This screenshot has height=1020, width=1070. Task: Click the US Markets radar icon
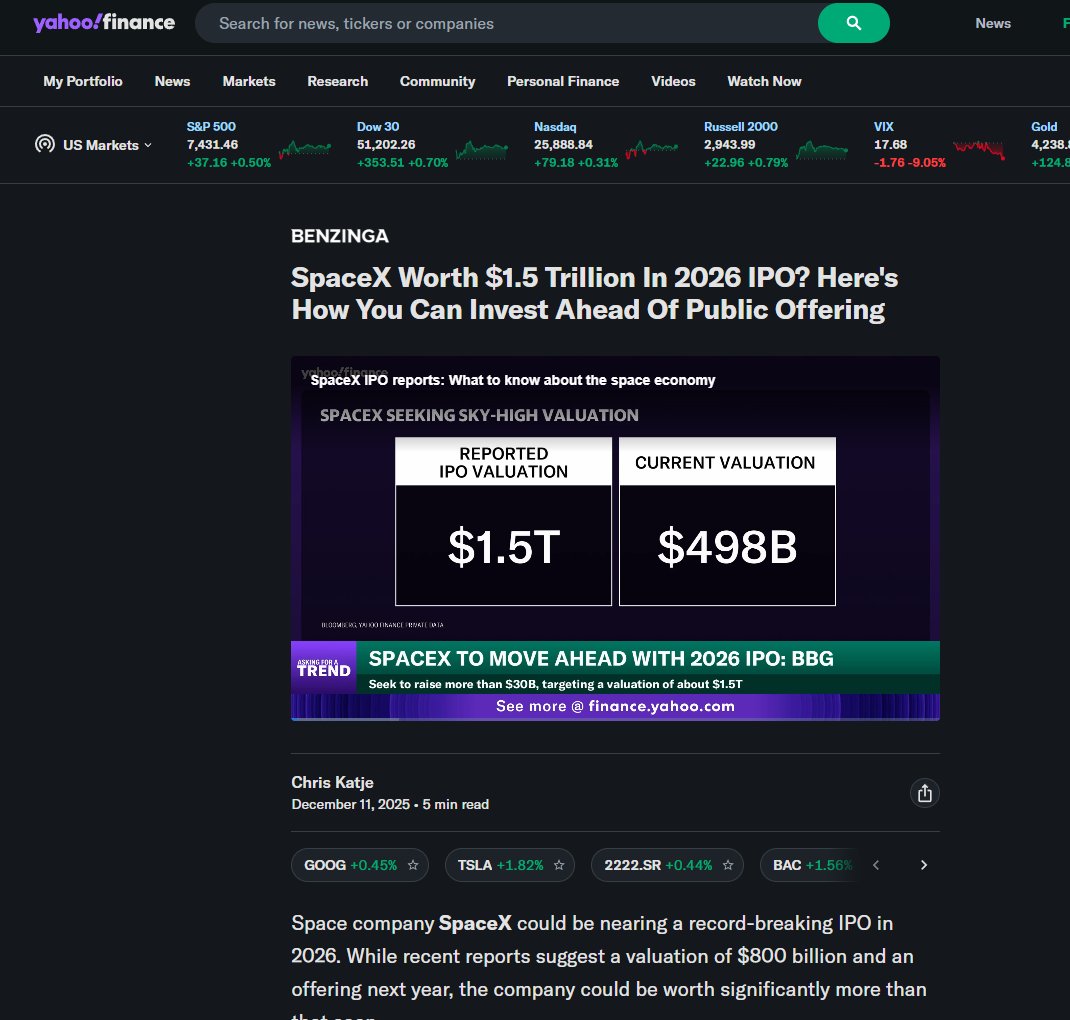click(x=45, y=144)
